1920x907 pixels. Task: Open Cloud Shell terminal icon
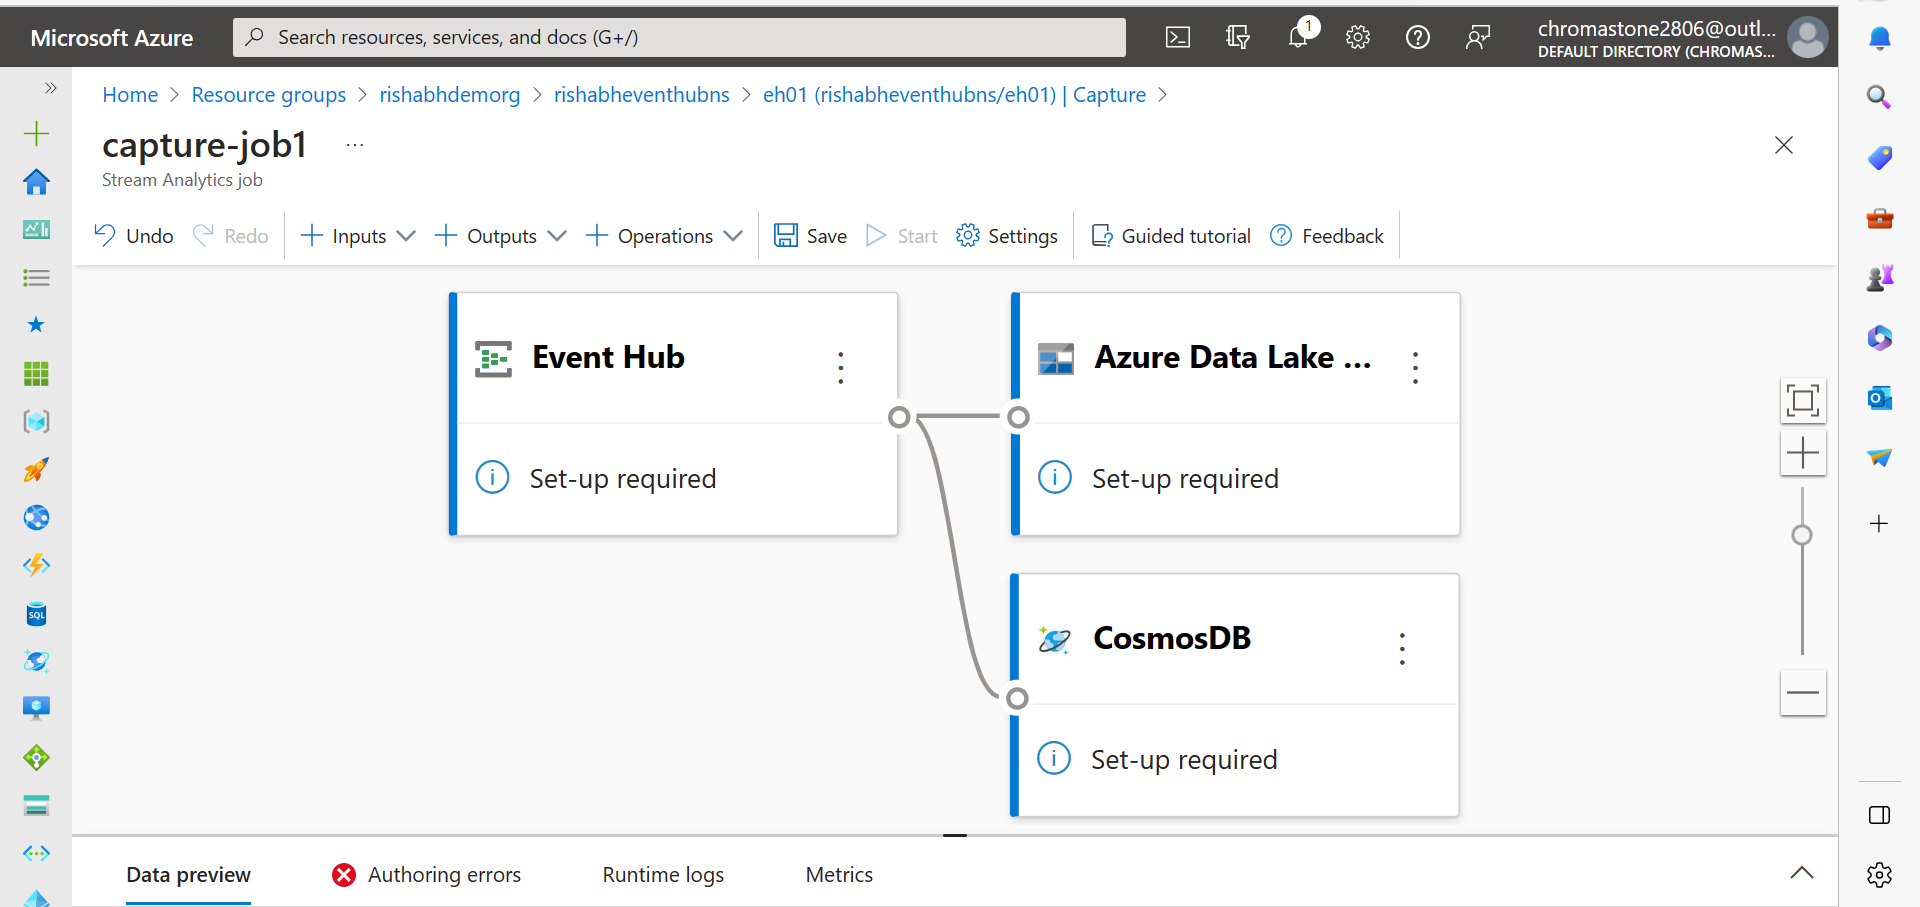pyautogui.click(x=1178, y=38)
